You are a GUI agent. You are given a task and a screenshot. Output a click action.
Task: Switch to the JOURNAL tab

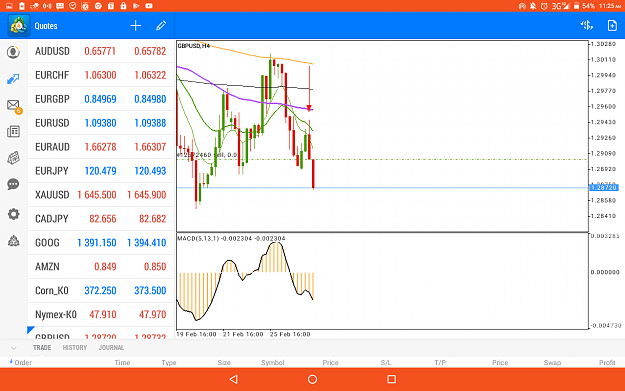click(111, 348)
